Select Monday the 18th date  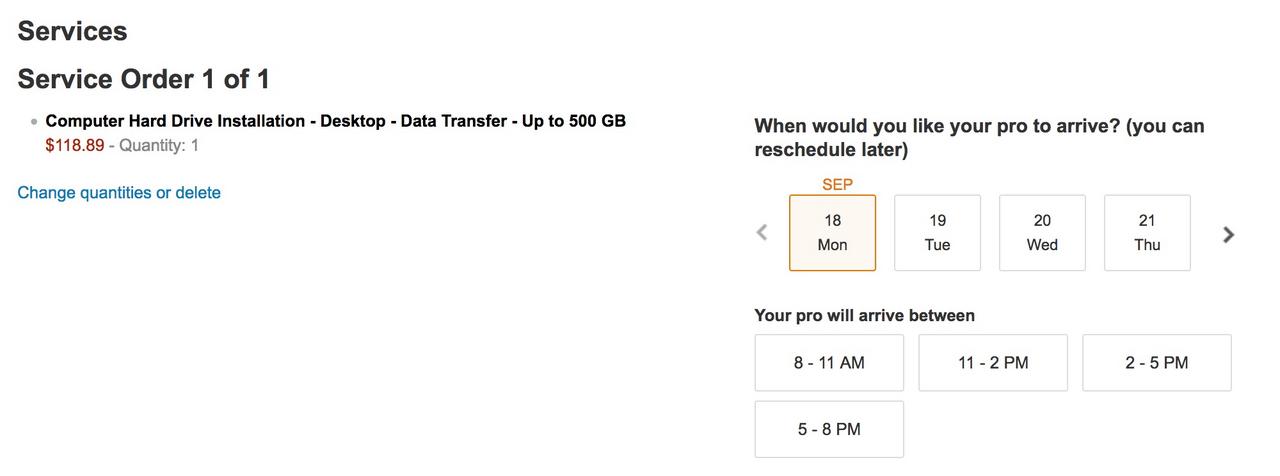point(832,233)
